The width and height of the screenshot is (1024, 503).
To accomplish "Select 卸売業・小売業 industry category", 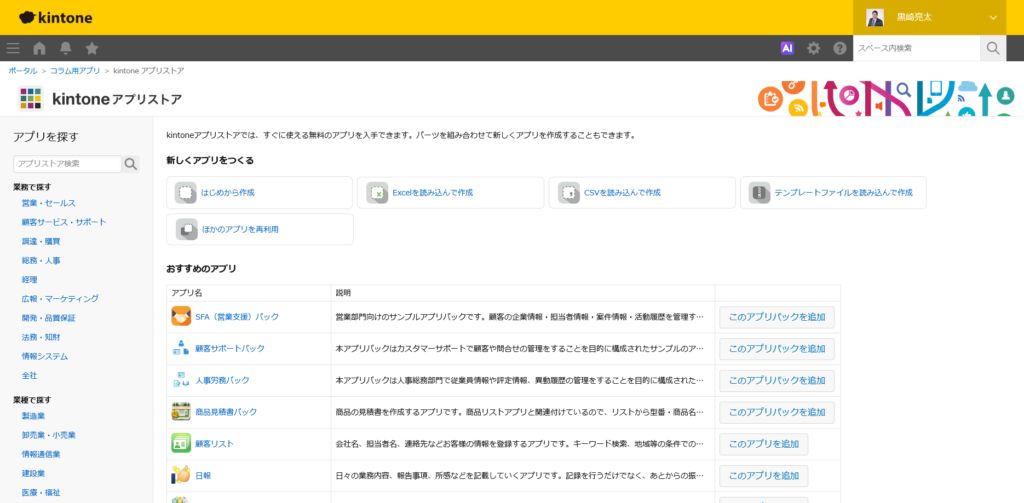I will [x=48, y=435].
